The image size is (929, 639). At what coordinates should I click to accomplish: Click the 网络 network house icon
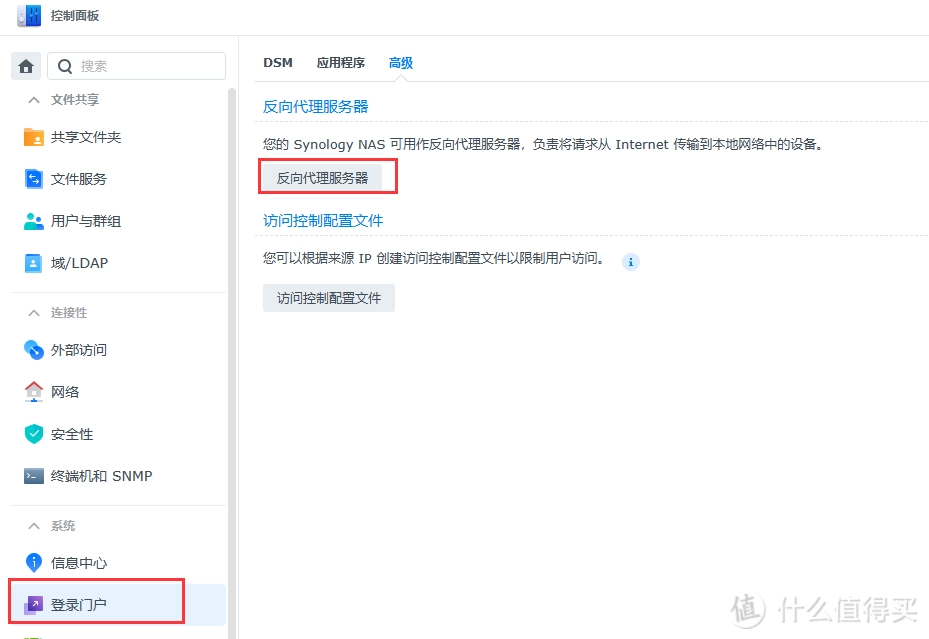click(x=34, y=392)
